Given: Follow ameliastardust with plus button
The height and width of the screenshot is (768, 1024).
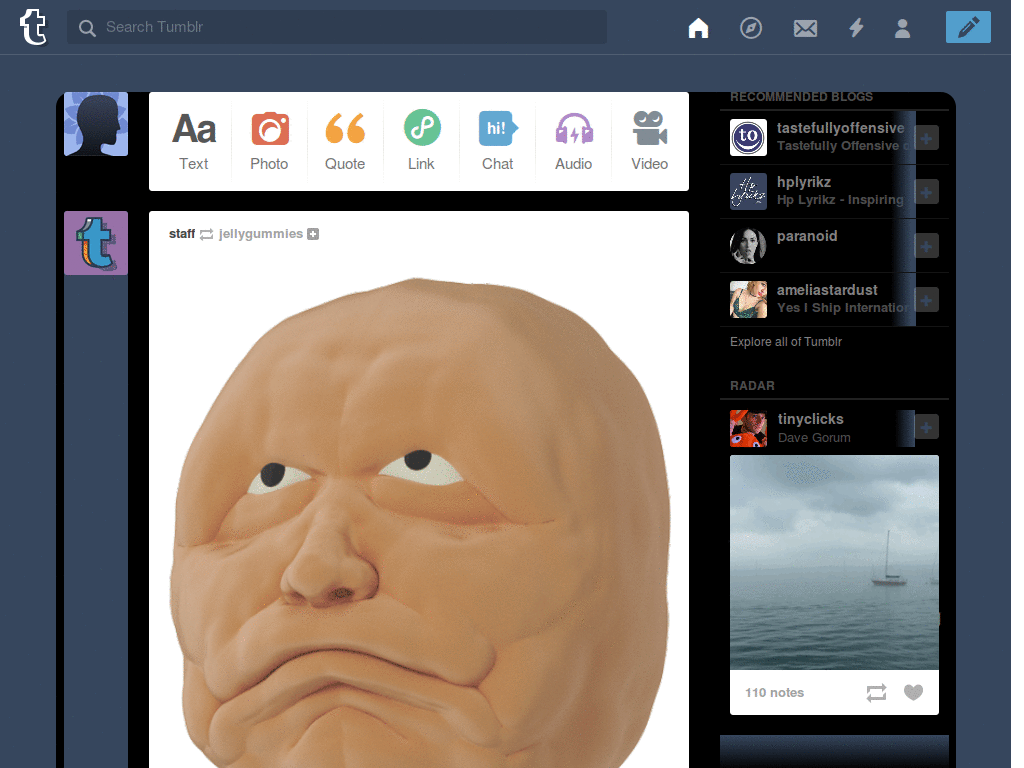Looking at the screenshot, I should click(926, 300).
